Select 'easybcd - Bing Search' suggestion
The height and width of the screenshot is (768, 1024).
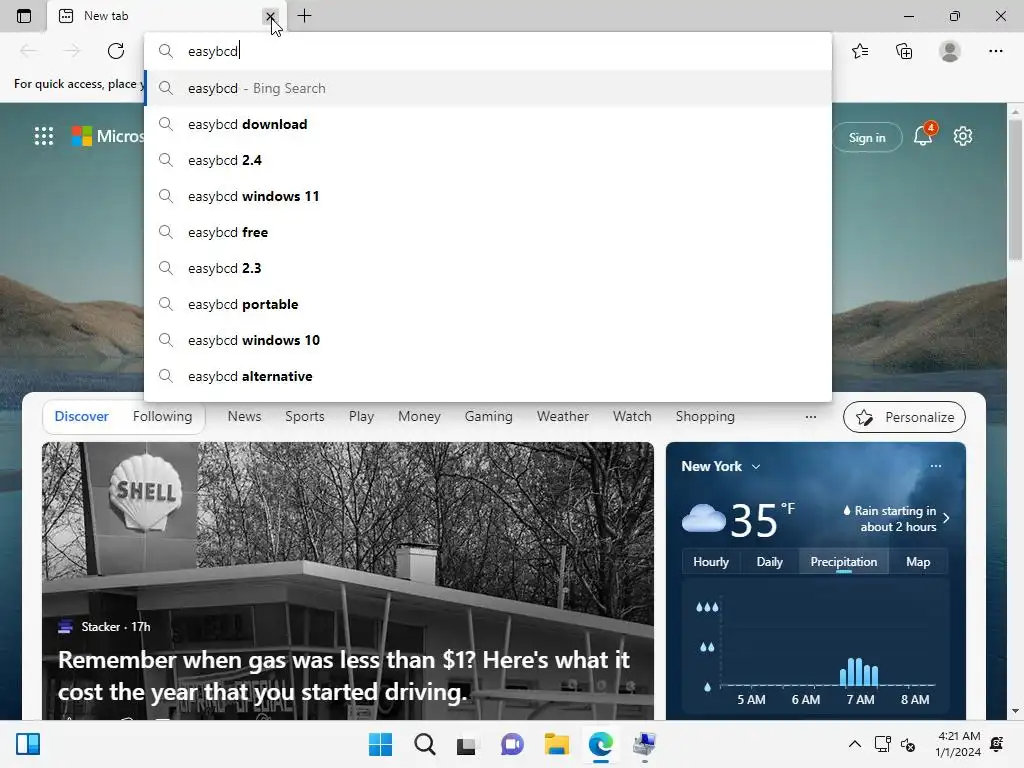coord(488,88)
